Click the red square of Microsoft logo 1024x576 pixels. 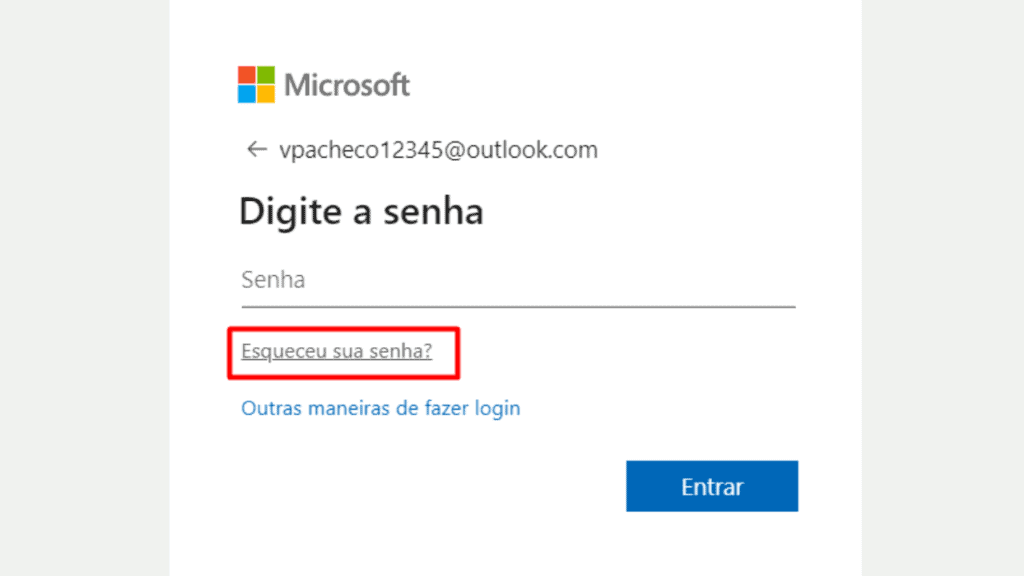coord(247,75)
